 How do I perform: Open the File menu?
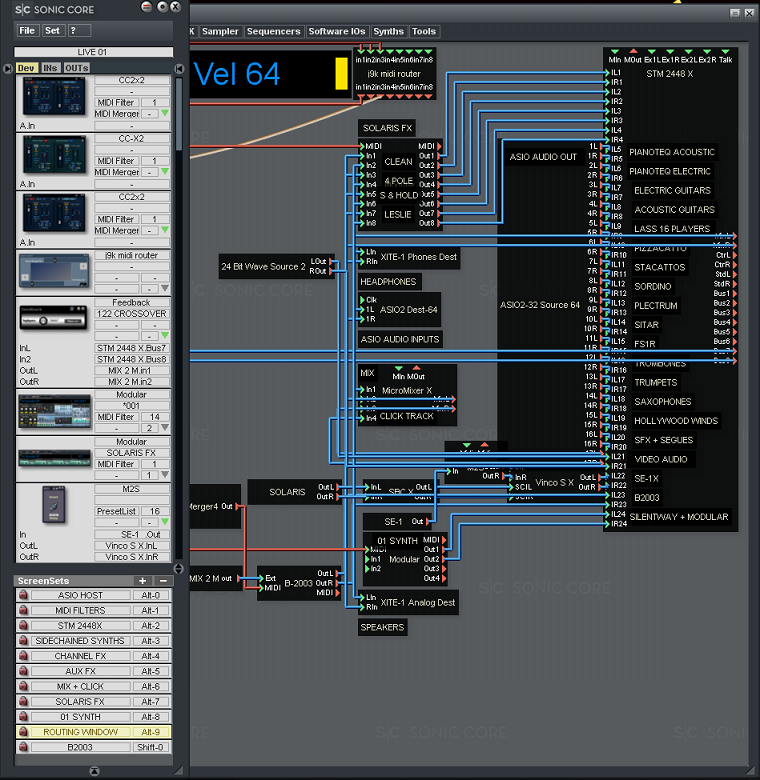(27, 31)
